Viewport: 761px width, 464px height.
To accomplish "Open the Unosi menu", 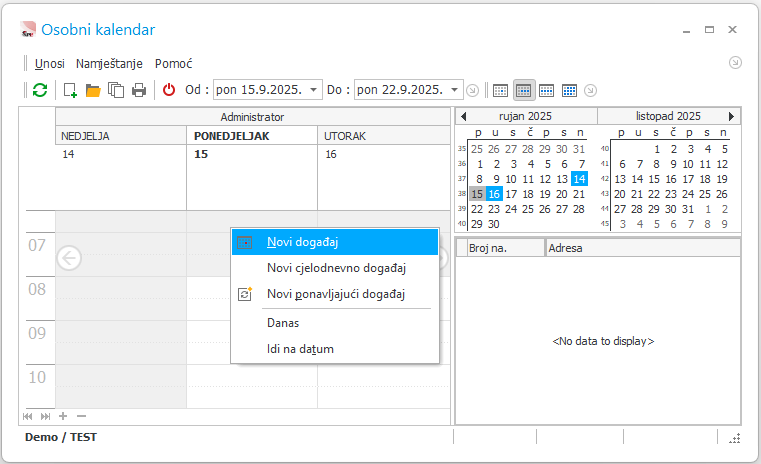I will (50, 64).
